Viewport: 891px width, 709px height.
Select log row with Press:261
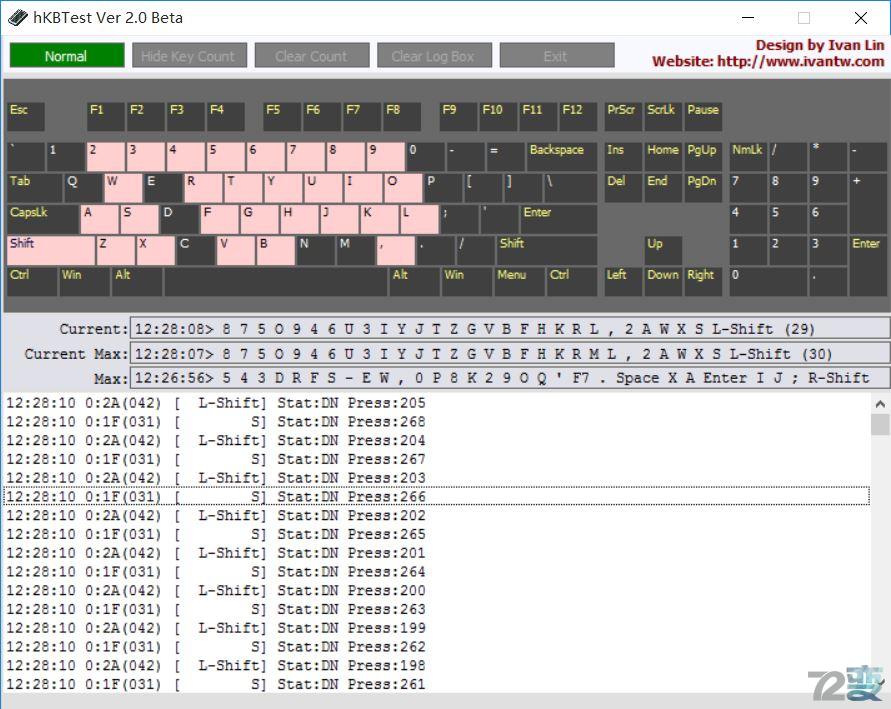tap(436, 684)
